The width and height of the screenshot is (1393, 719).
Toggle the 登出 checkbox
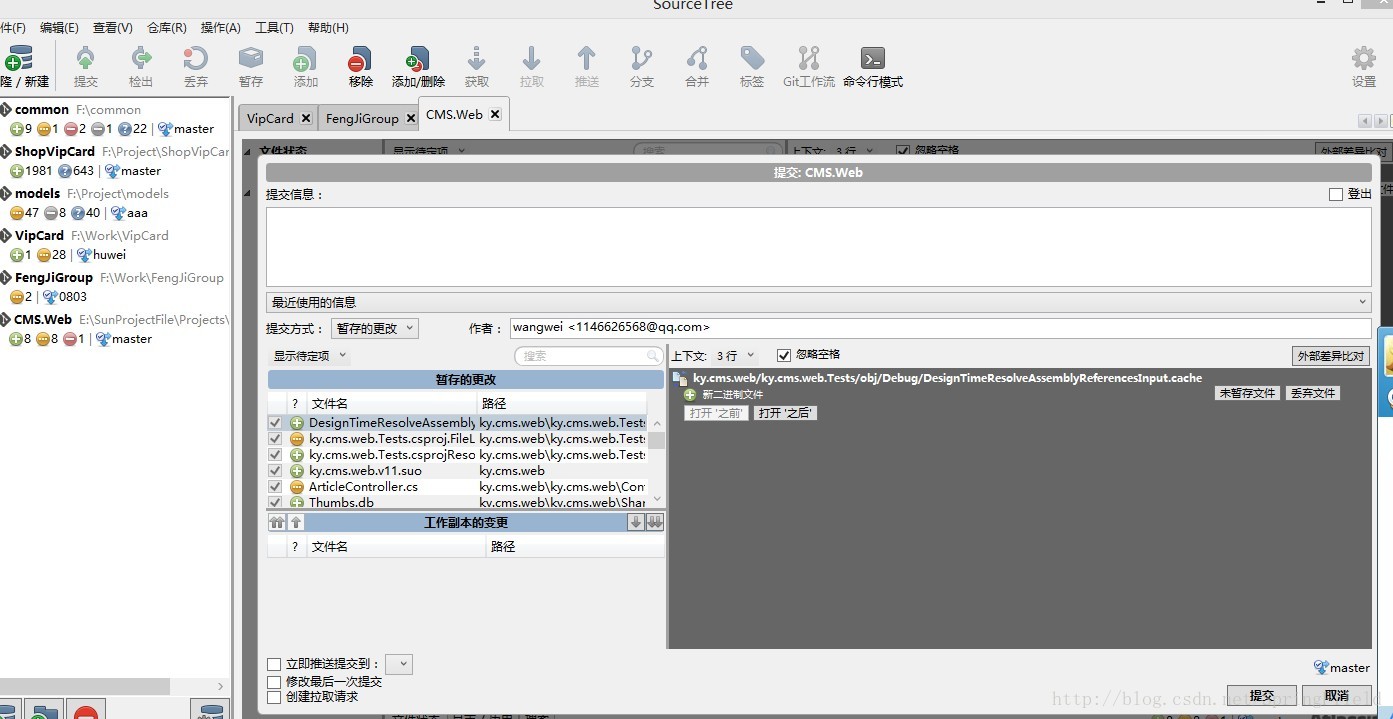[x=1336, y=194]
